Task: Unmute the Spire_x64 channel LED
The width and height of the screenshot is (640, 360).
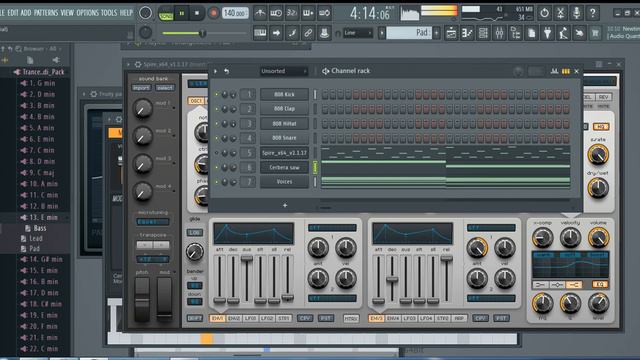Action: (x=217, y=153)
